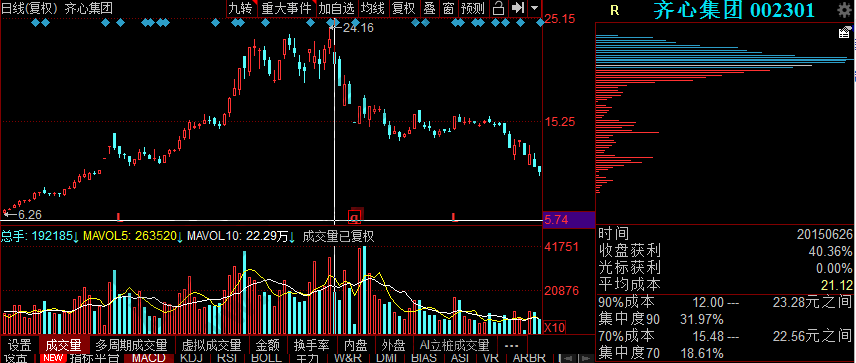Click the lock icon in chart toolbar
The height and width of the screenshot is (363, 856).
coord(497,8)
